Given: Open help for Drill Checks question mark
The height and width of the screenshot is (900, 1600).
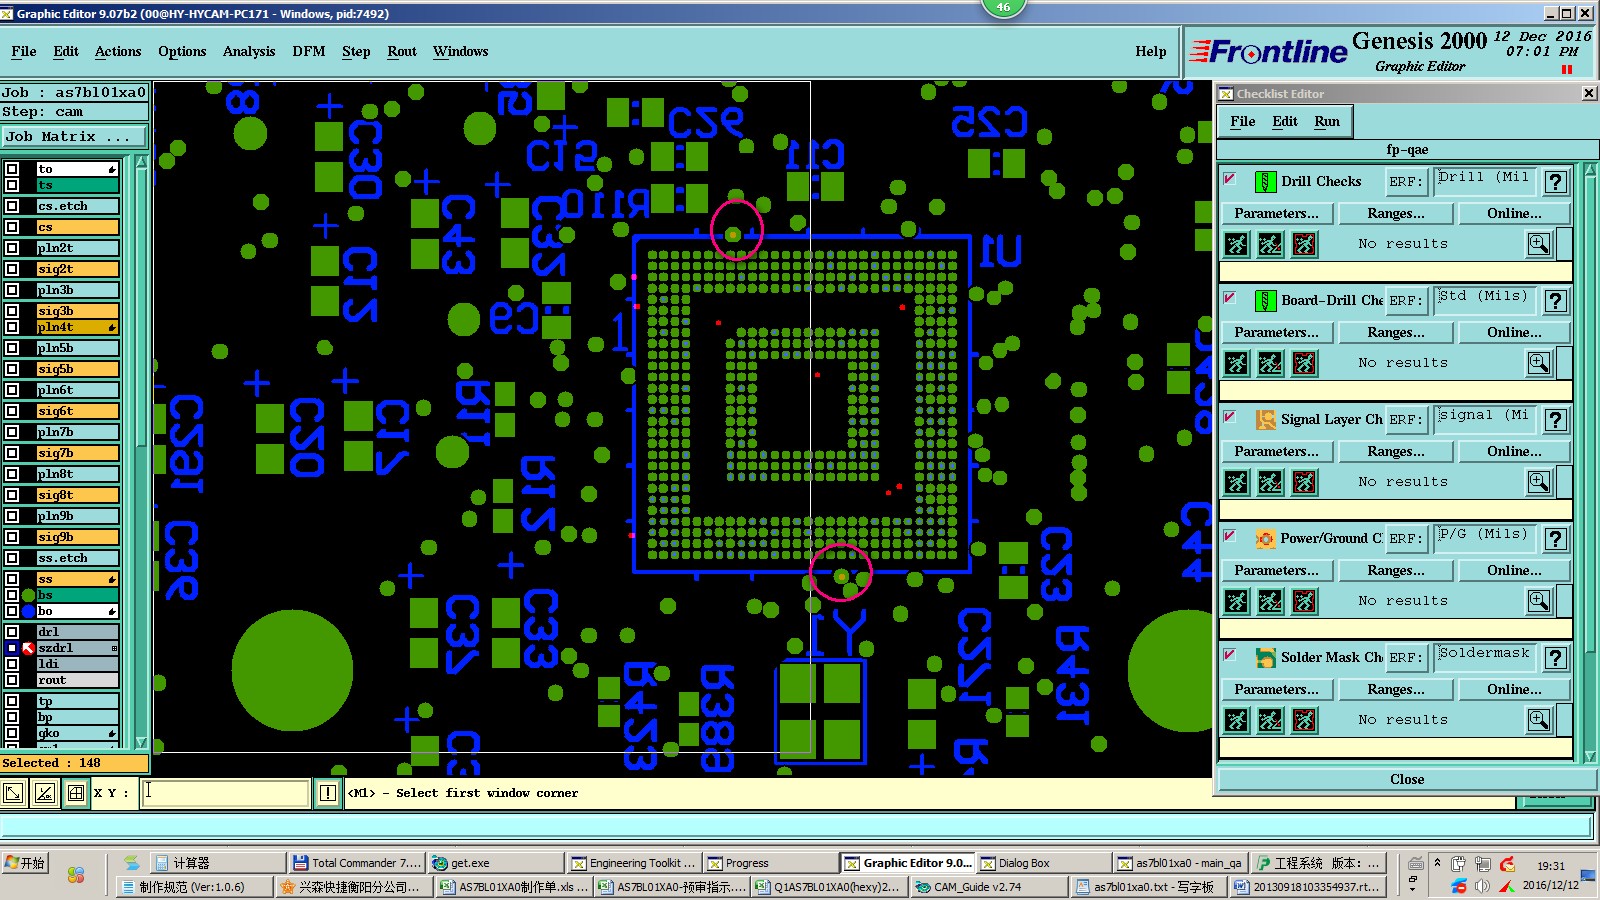Looking at the screenshot, I should tap(1555, 182).
